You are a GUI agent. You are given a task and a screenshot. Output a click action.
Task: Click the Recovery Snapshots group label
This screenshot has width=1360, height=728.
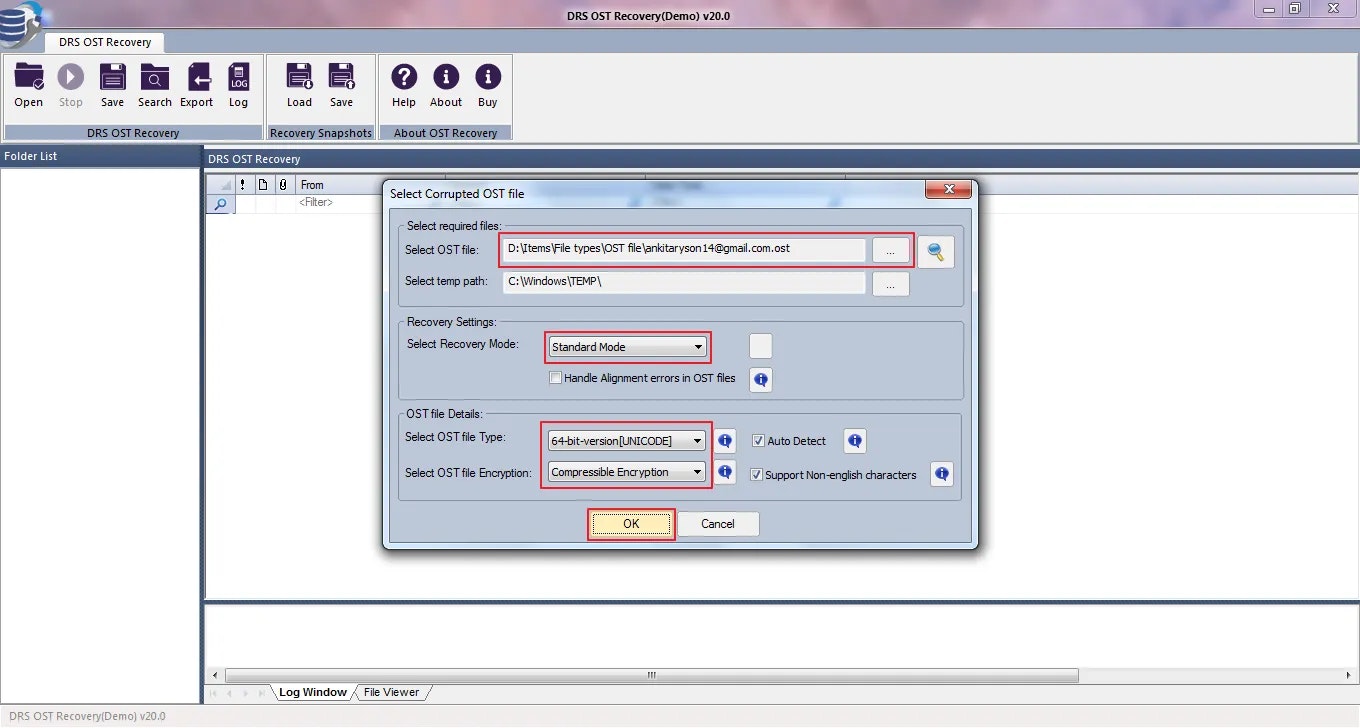pos(321,133)
